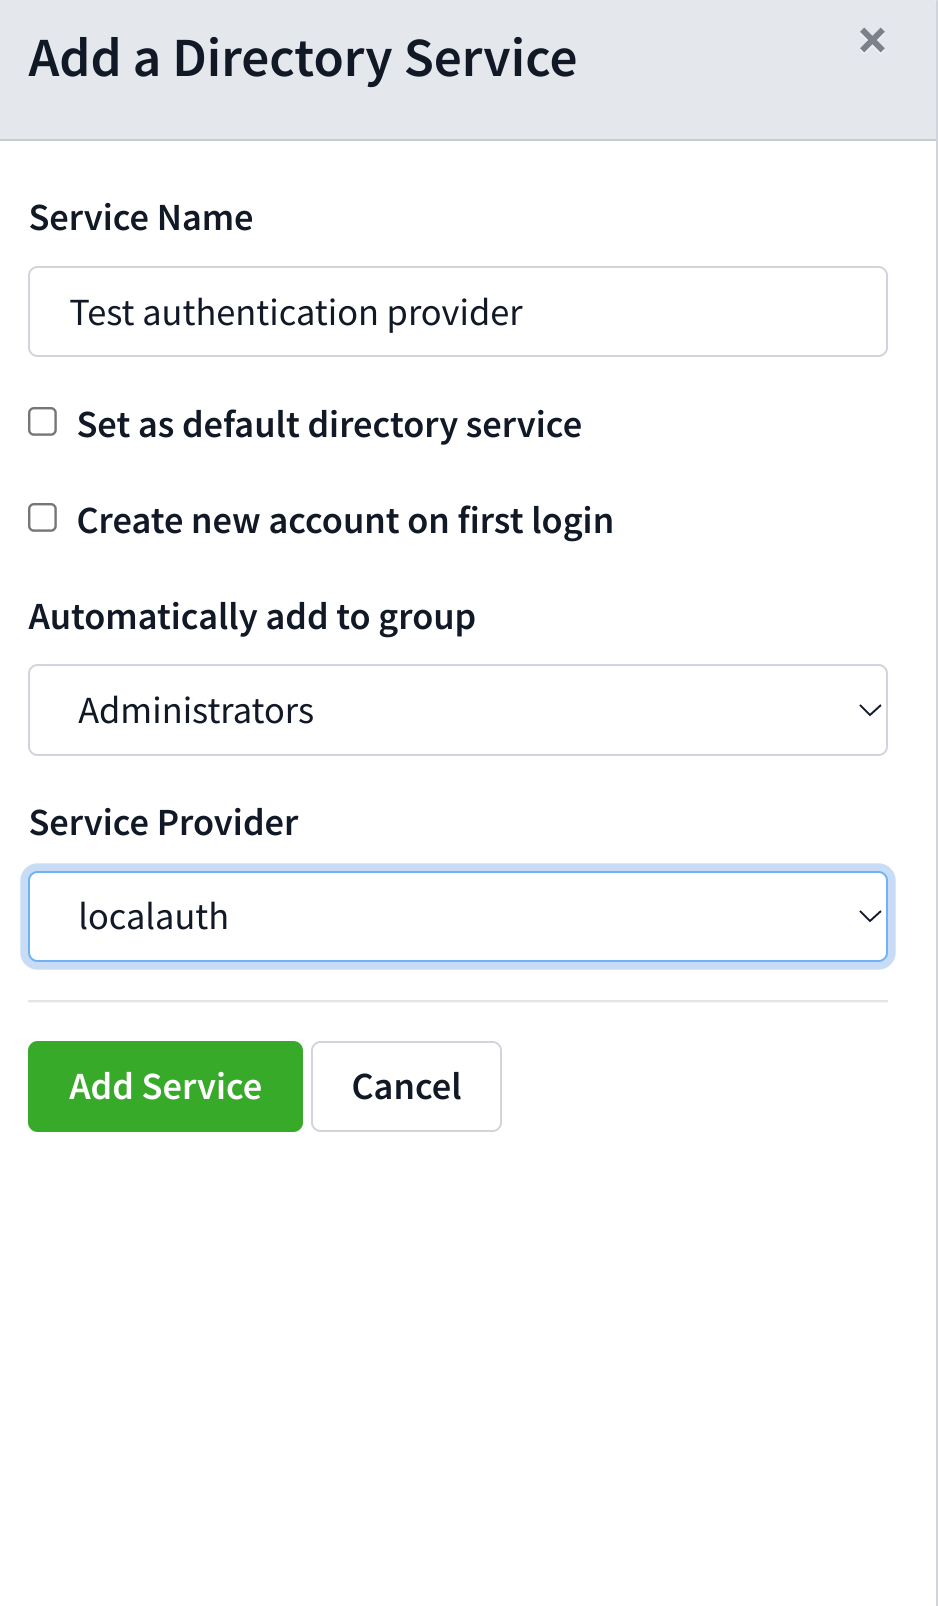Click the 'Test authentication provider' text in field
The image size is (938, 1606).
(296, 313)
